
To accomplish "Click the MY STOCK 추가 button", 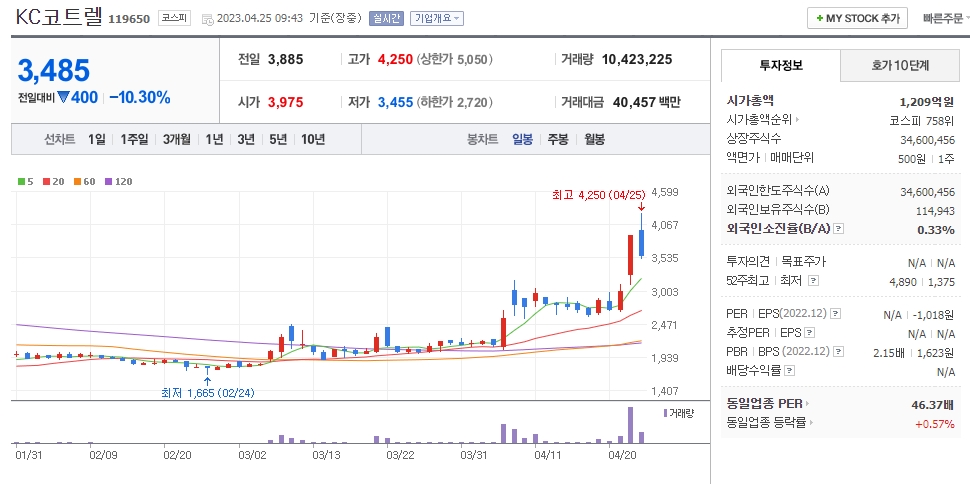I will tap(857, 19).
